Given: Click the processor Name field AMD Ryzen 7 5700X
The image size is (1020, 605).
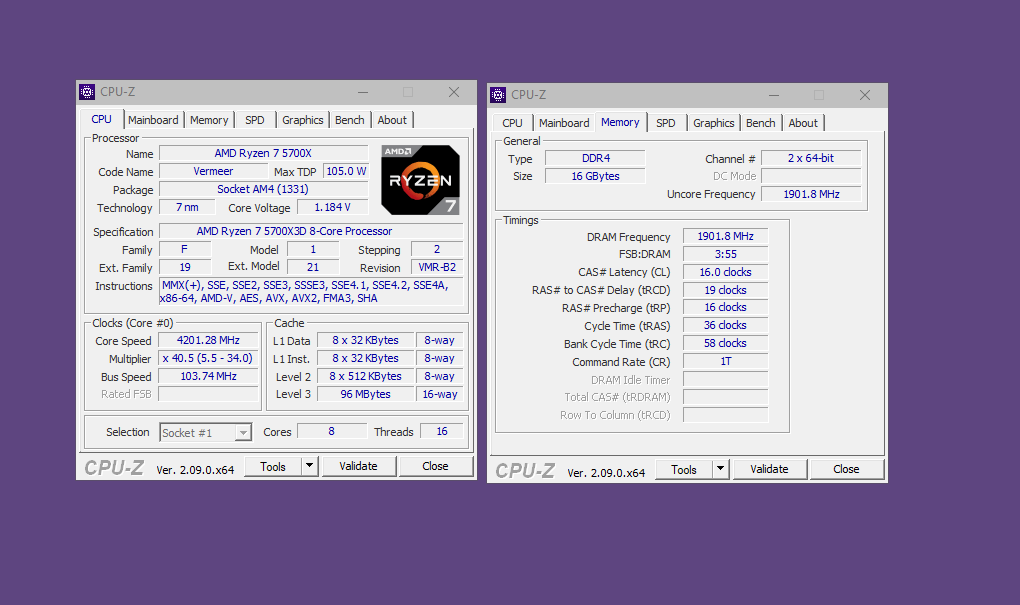Looking at the screenshot, I should click(x=263, y=153).
